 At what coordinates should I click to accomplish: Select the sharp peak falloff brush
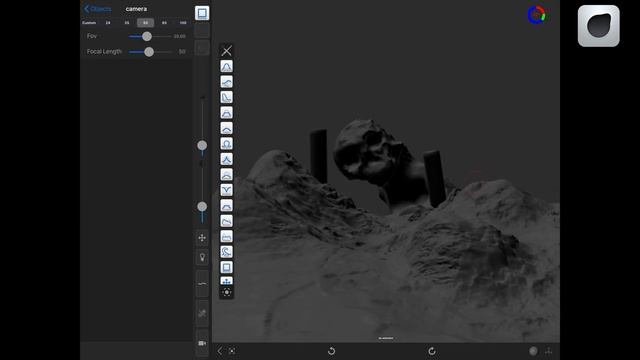227,159
